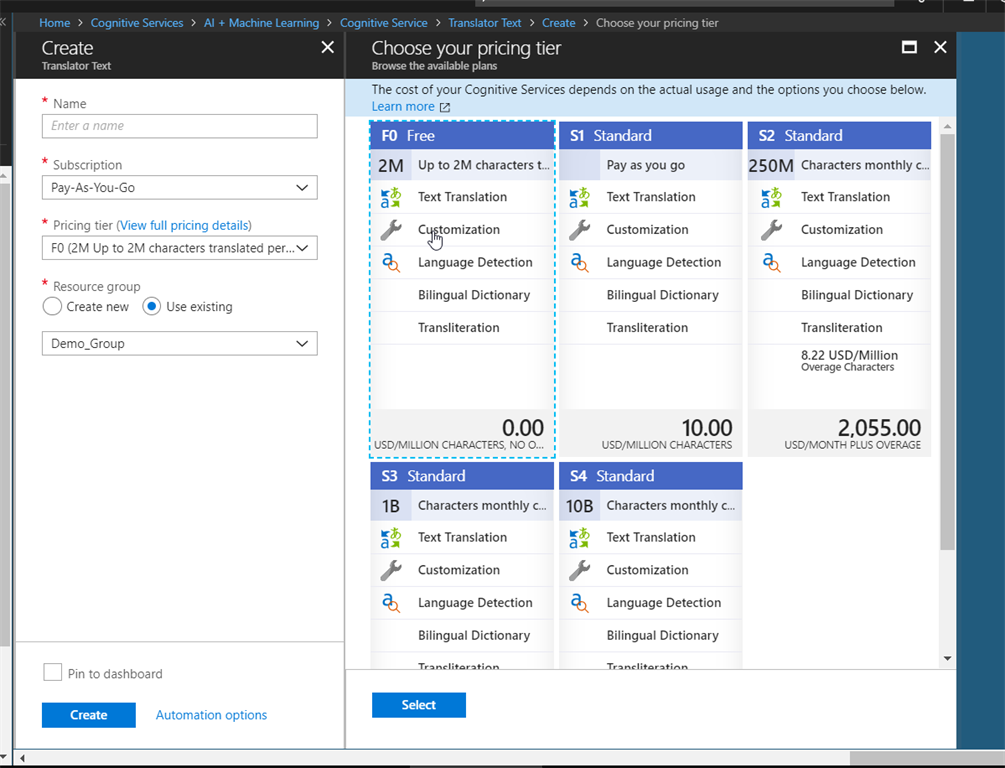Click the Select button for pricing tier
1005x768 pixels.
click(x=419, y=705)
